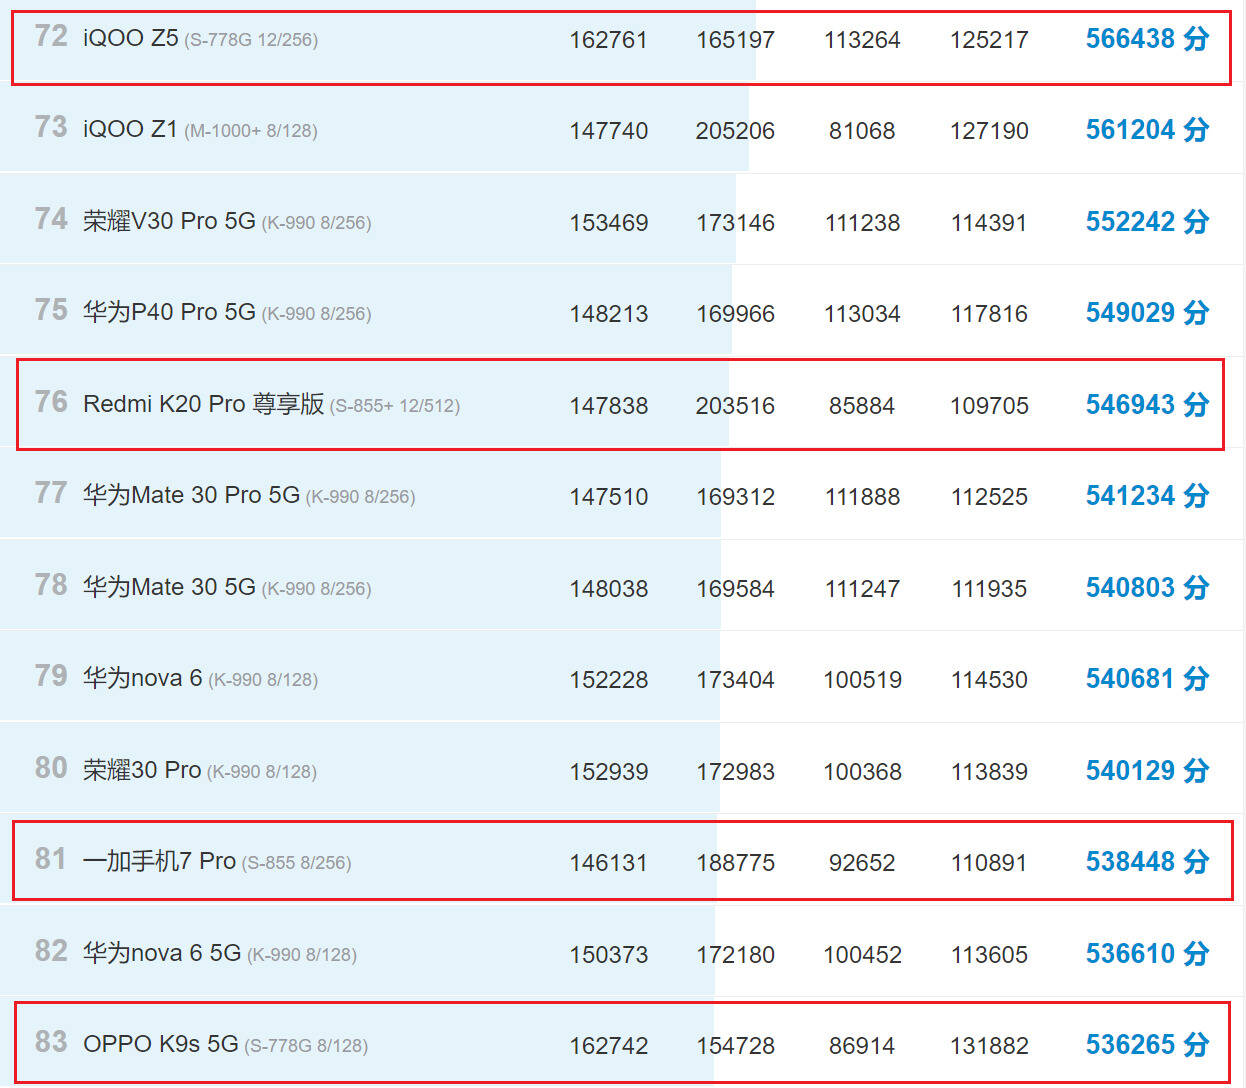1246x1088 pixels.
Task: Click the OPPO K9s 5G device name
Action: click(161, 1045)
